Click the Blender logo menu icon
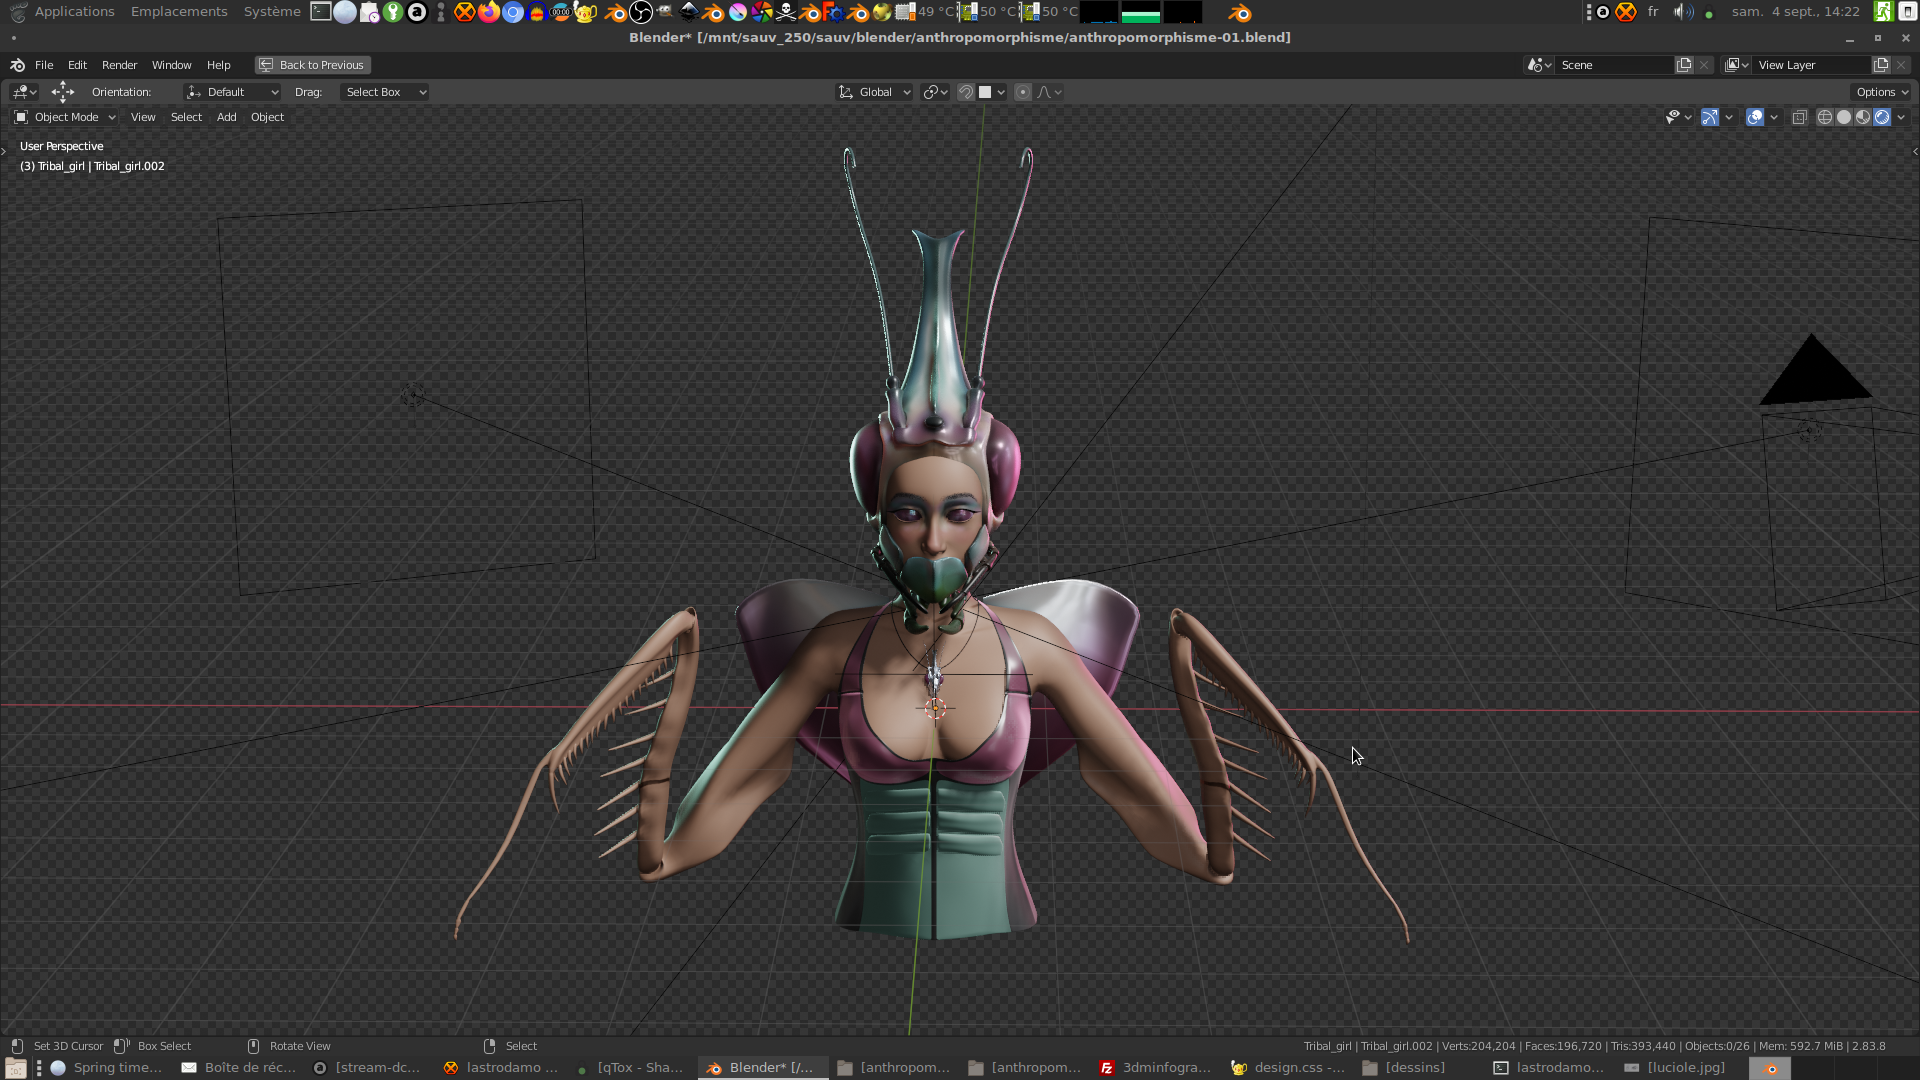This screenshot has height=1080, width=1920. [17, 65]
